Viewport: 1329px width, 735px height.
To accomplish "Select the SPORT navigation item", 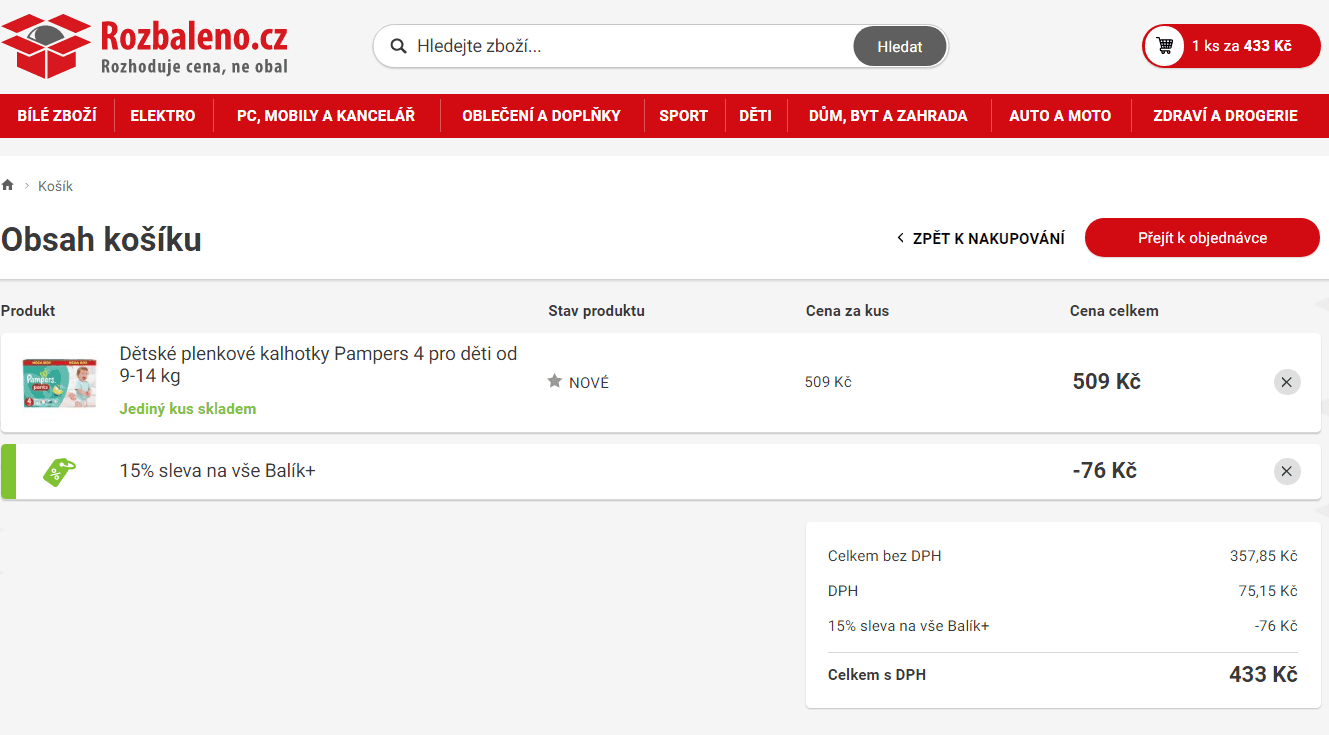I will pos(684,115).
